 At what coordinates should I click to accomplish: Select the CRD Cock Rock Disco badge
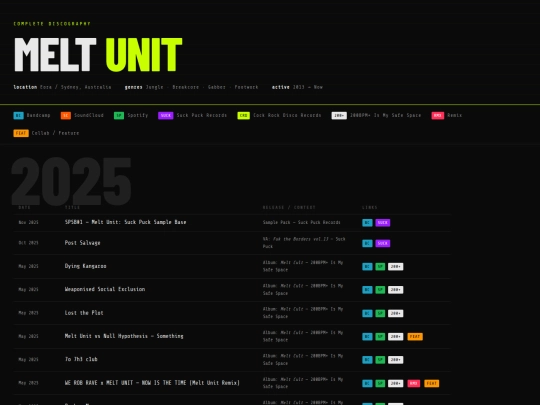point(243,115)
